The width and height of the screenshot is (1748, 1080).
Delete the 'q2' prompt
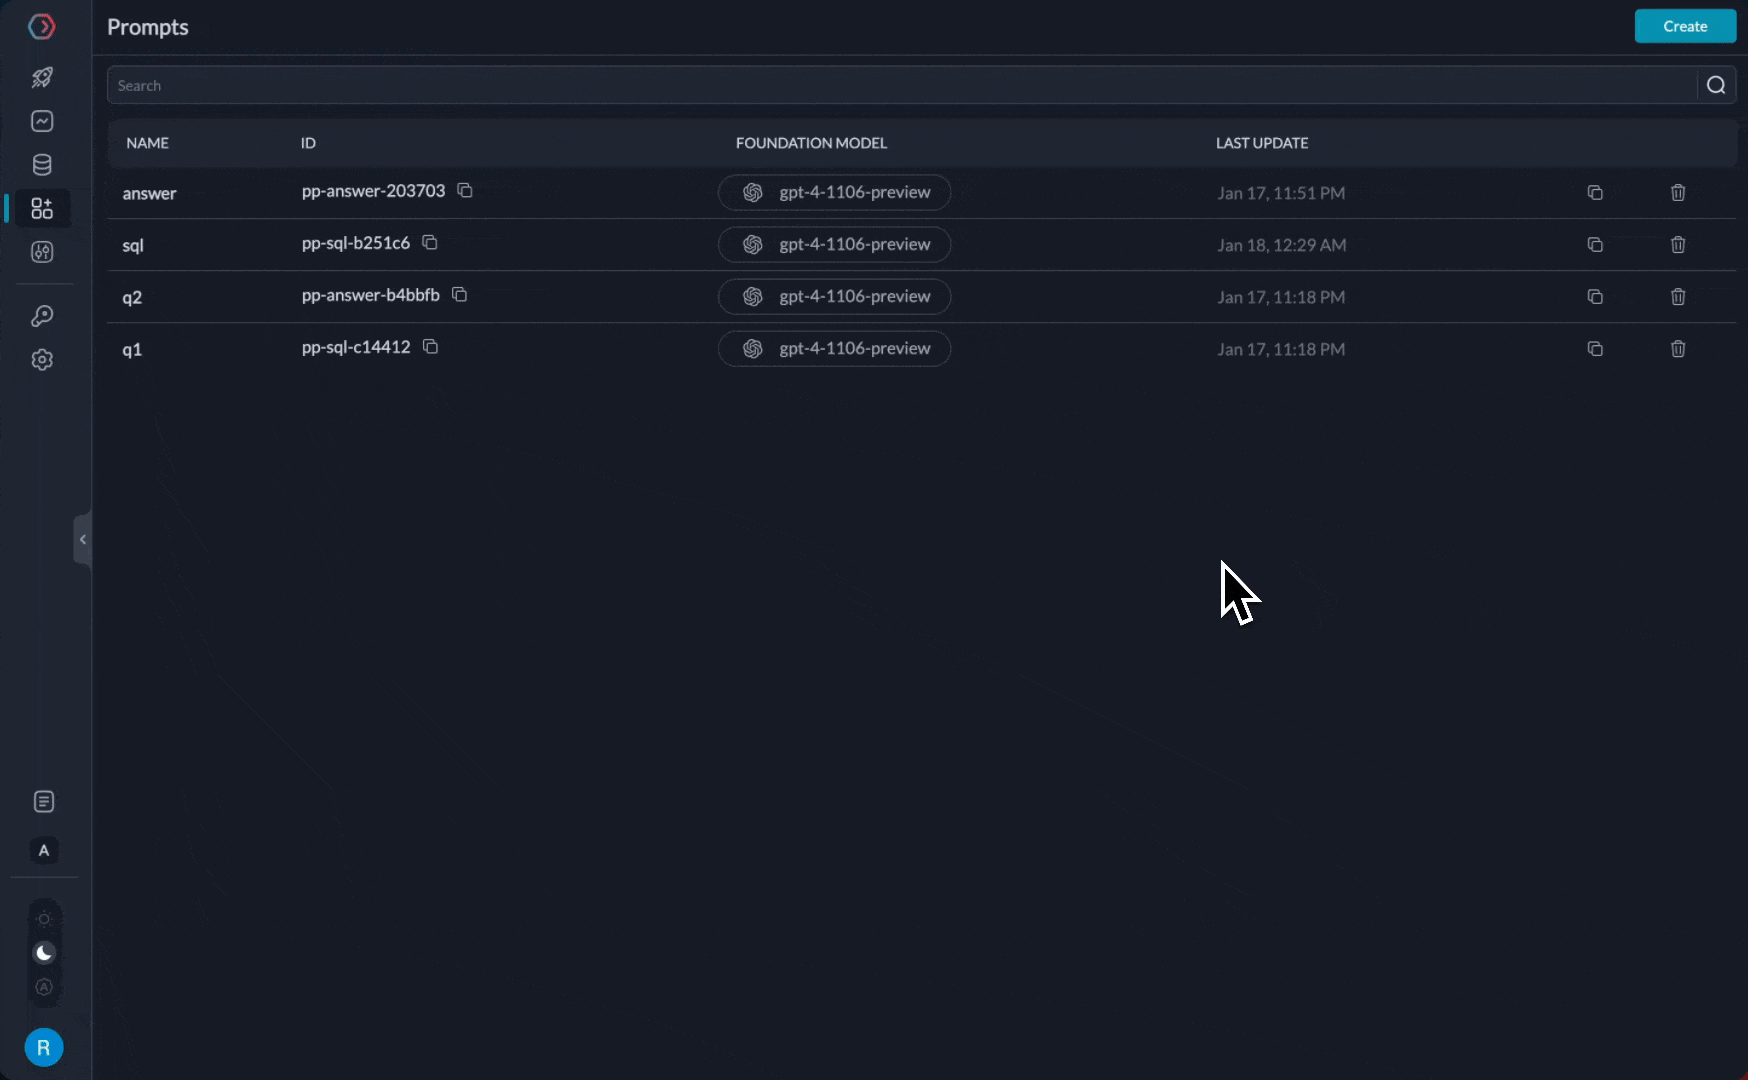point(1678,296)
